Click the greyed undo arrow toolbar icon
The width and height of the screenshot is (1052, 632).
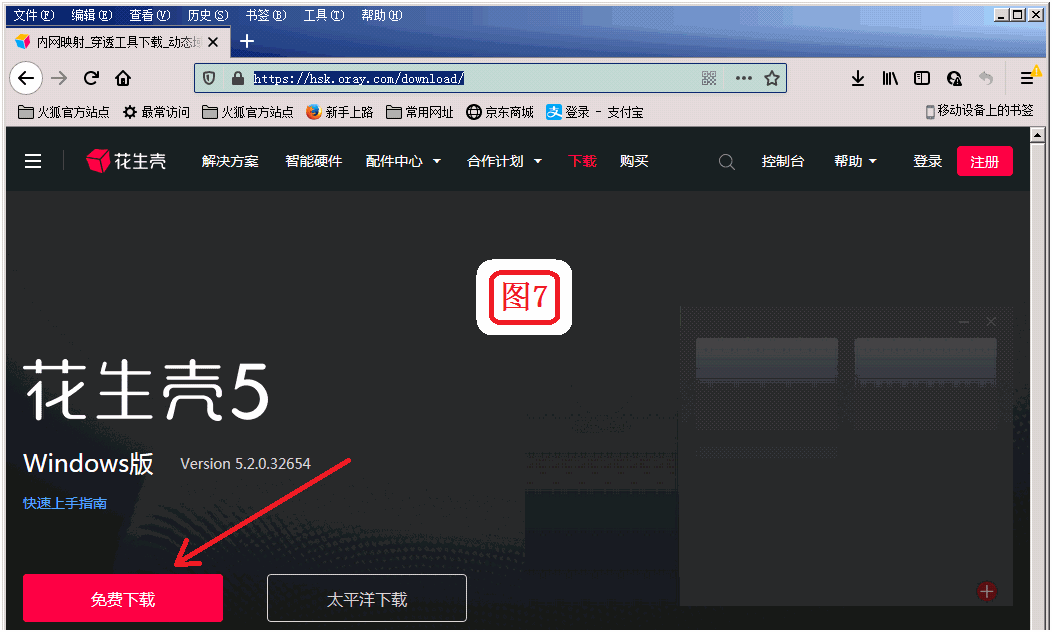986,78
